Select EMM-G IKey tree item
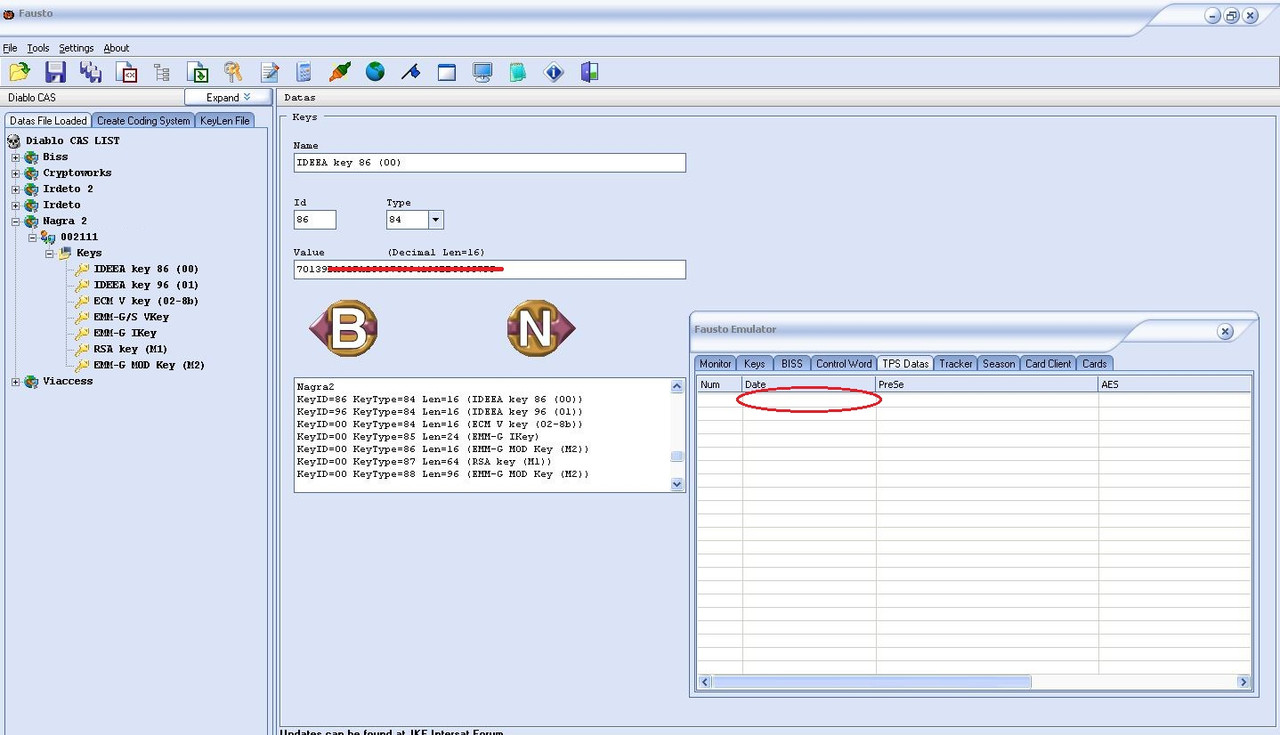This screenshot has width=1280, height=735. pos(125,333)
